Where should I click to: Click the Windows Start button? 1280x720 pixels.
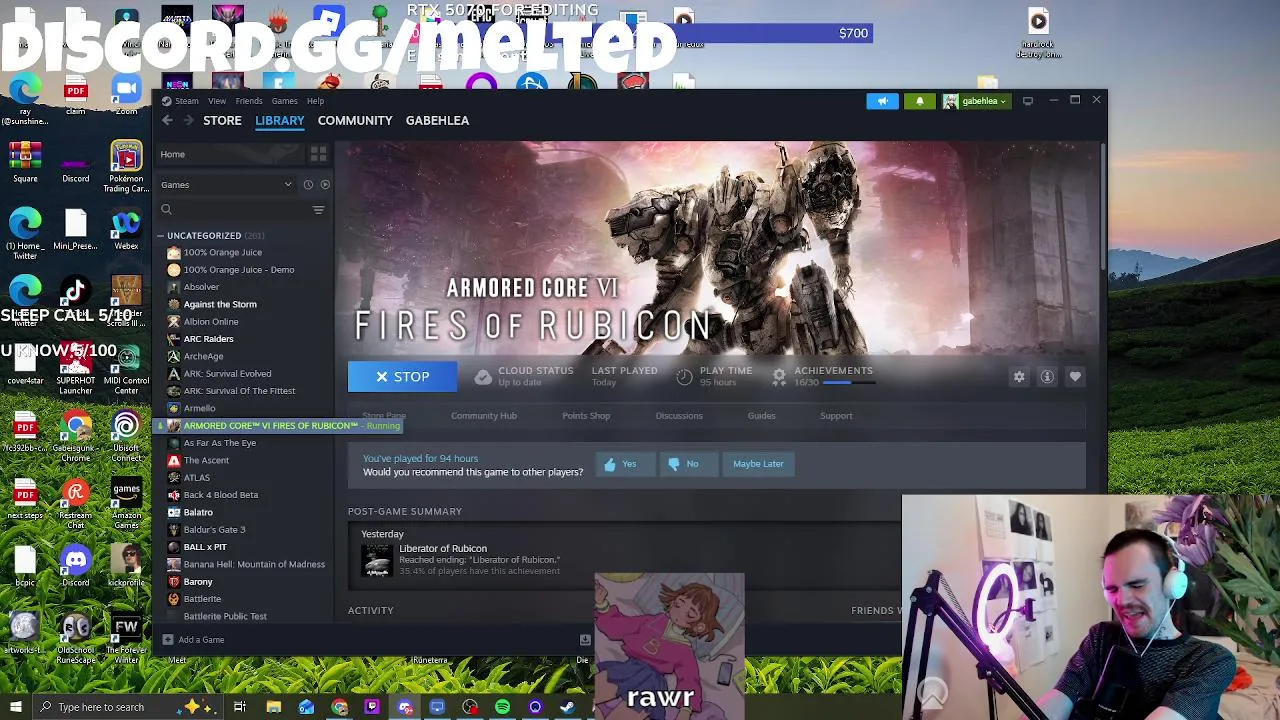pyautogui.click(x=15, y=707)
